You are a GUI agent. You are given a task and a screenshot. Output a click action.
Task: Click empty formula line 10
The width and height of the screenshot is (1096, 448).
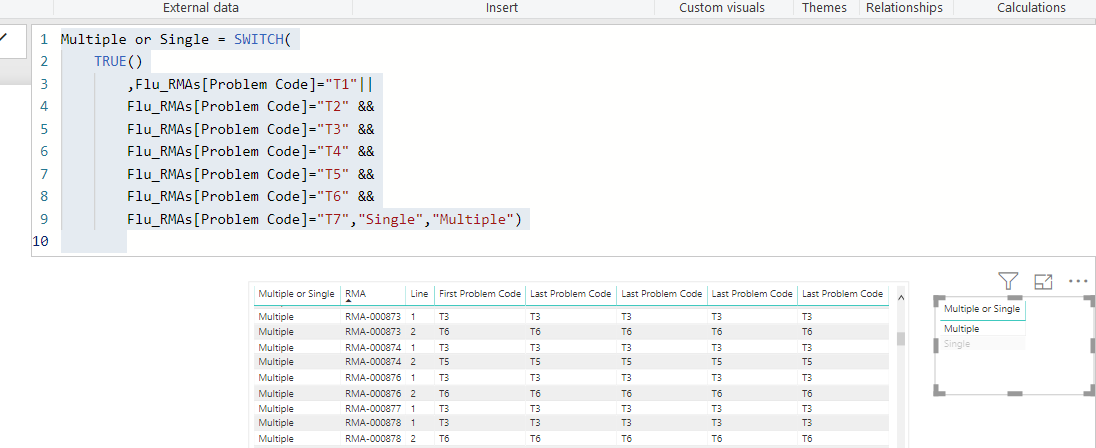tap(94, 242)
